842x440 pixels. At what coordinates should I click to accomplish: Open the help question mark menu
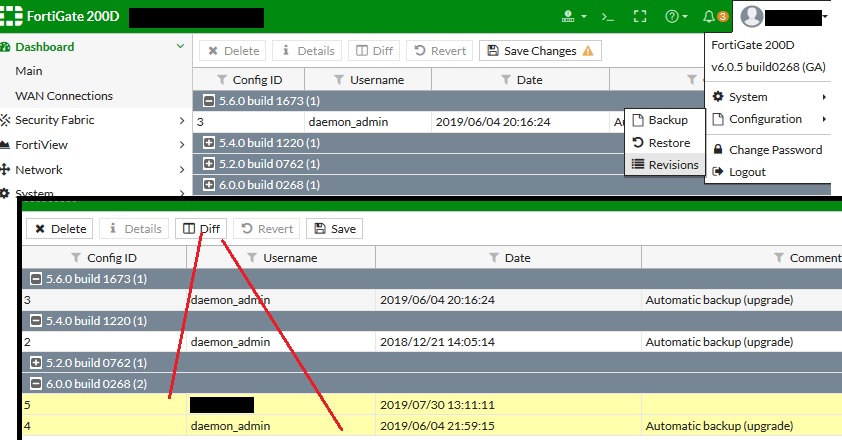click(676, 17)
